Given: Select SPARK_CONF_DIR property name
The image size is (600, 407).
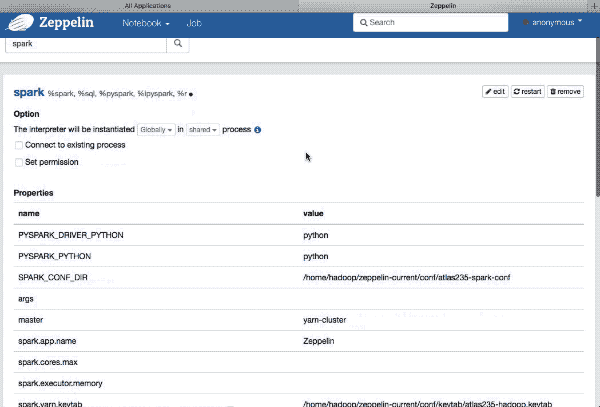Looking at the screenshot, I should (x=53, y=277).
